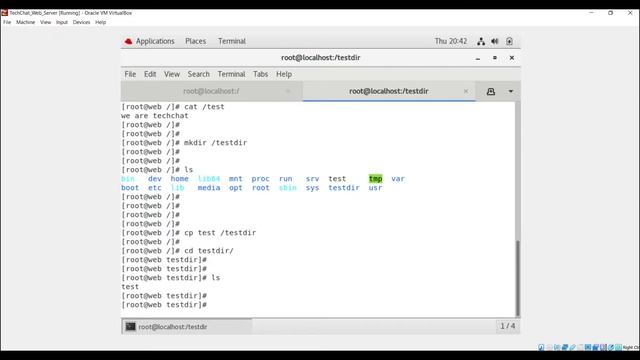640x360 pixels.
Task: Click the 'cat /test' command line
Action: (x=173, y=107)
